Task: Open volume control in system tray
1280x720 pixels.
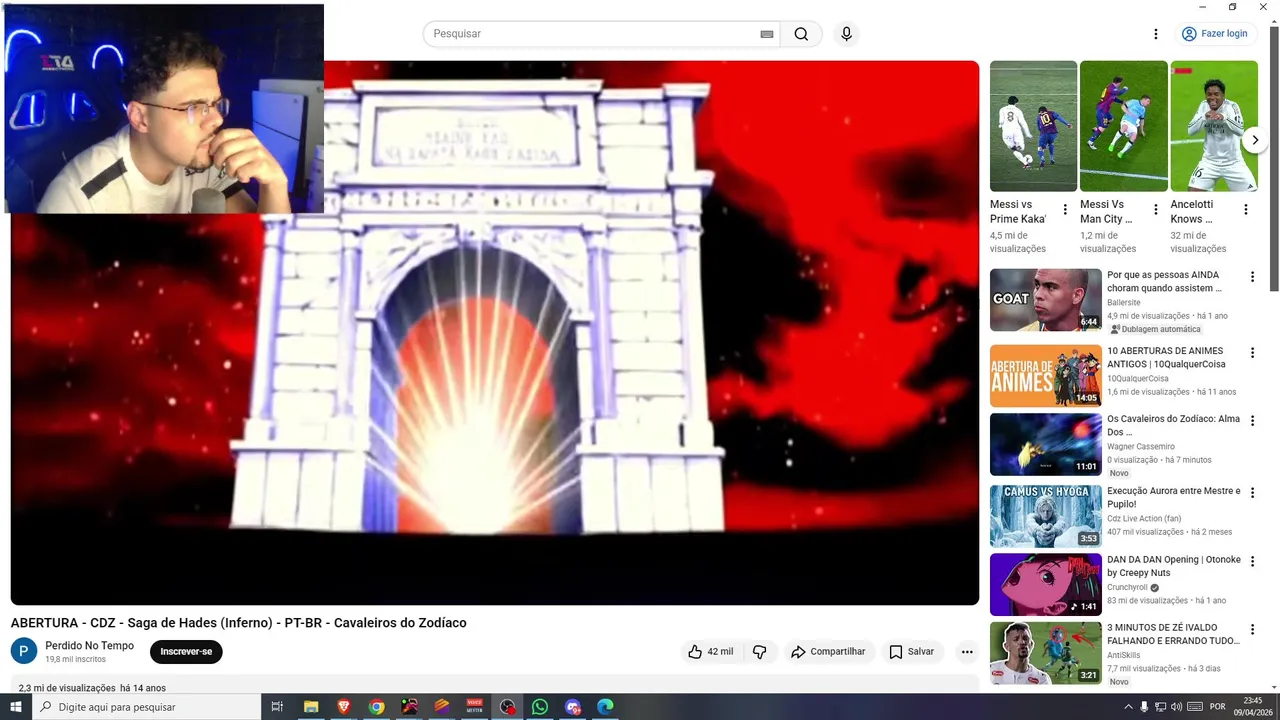Action: [1176, 707]
